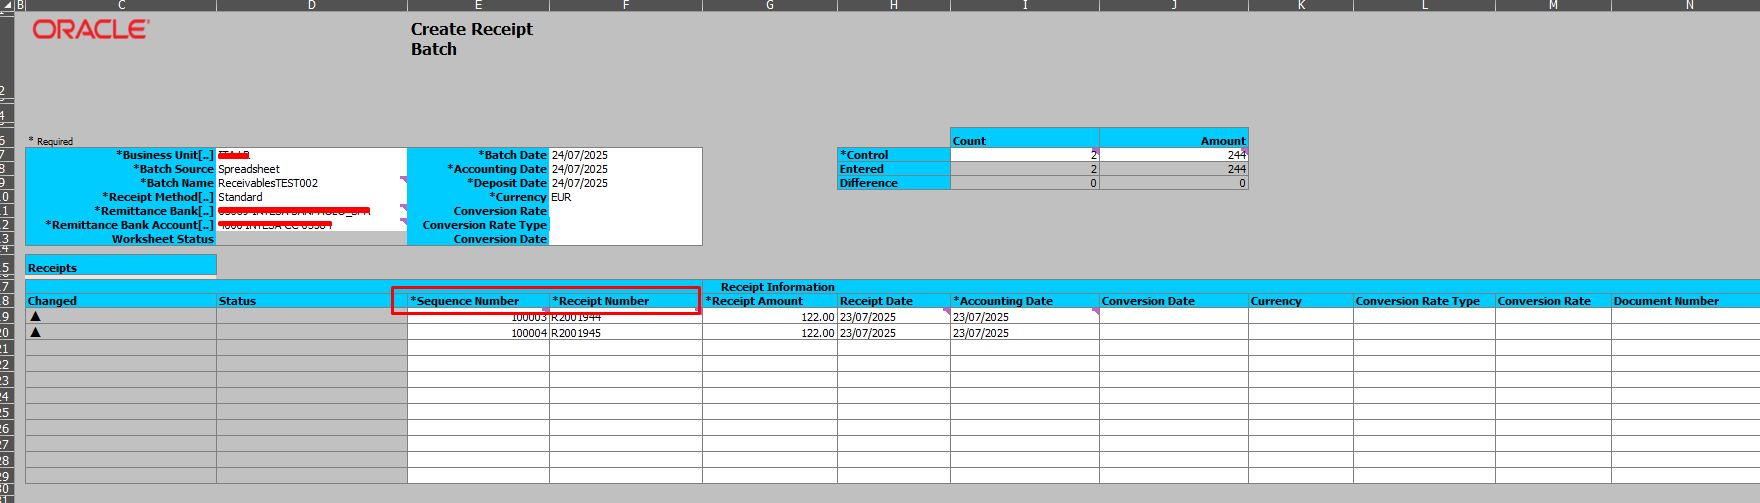
Task: Click the Receipt Amount column header
Action: click(x=770, y=300)
